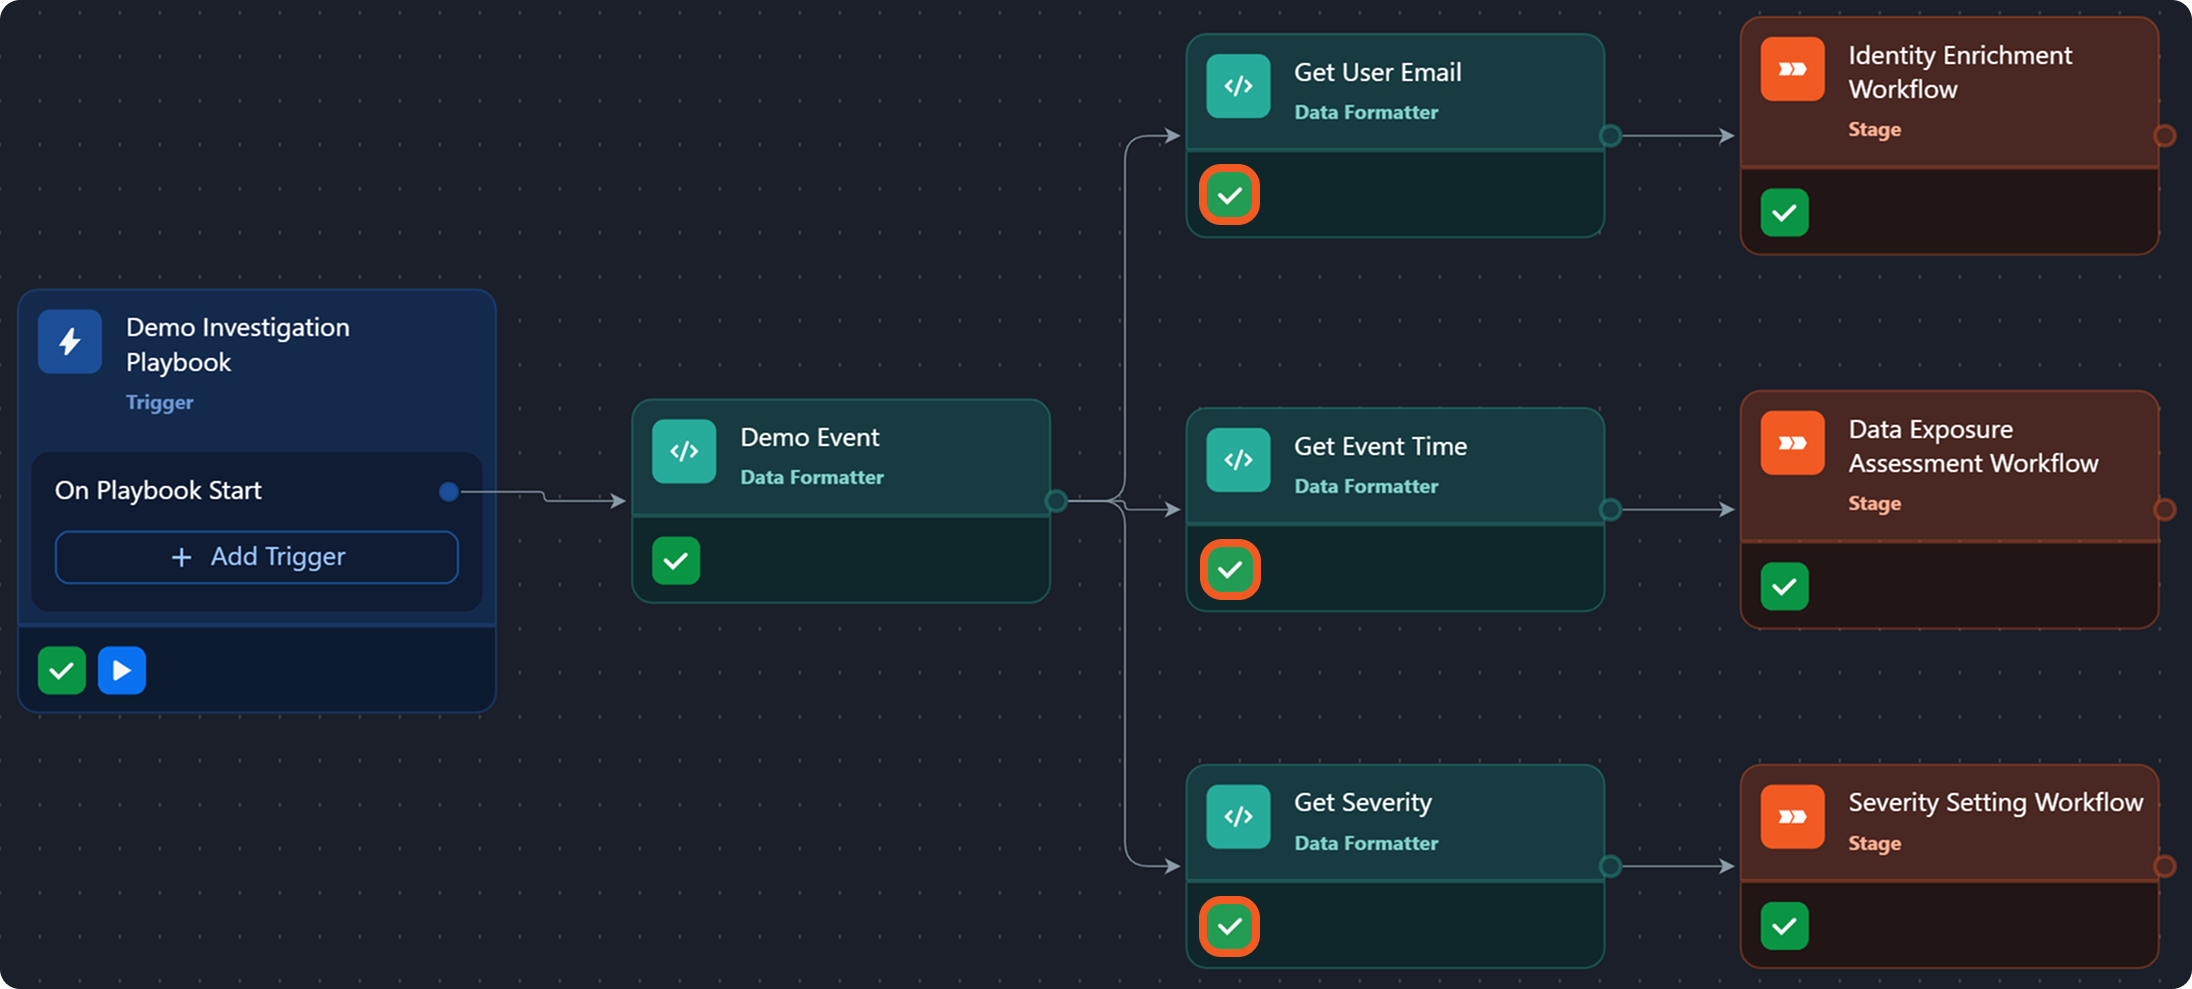
Task: Click the Data Exposure Assessment stage icon
Action: (x=1792, y=443)
